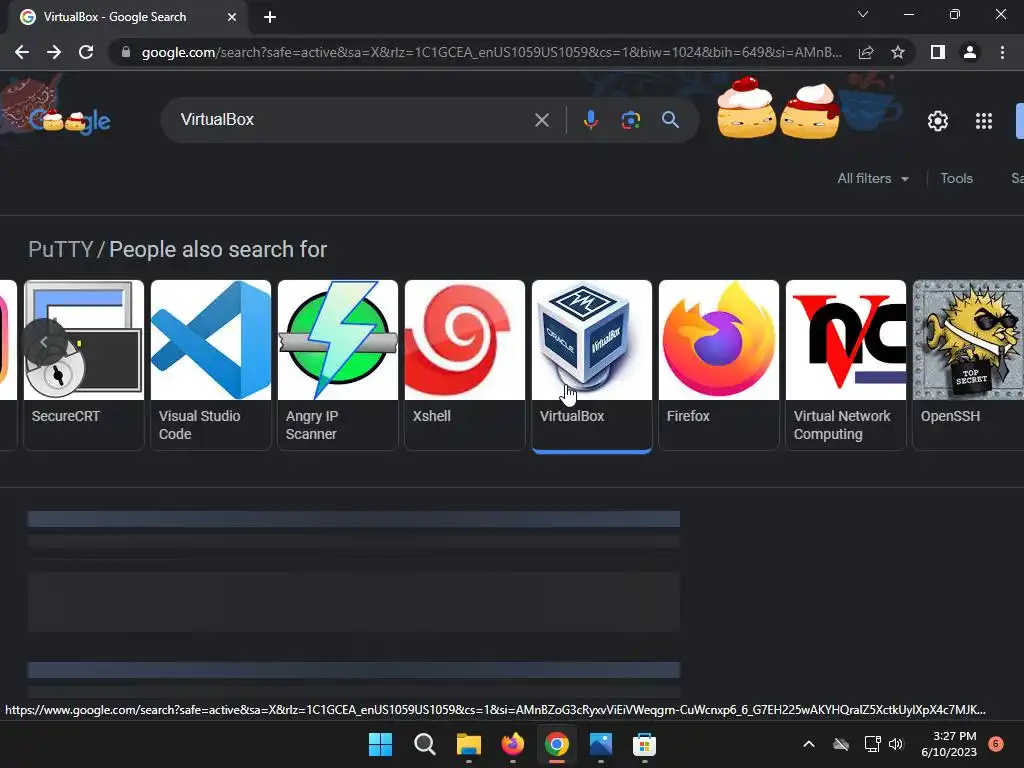Open the tab search chevron
The width and height of the screenshot is (1024, 768).
(x=863, y=14)
